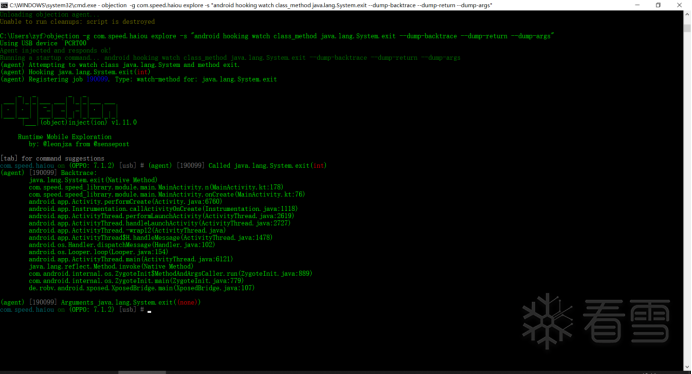The height and width of the screenshot is (374, 692).
Task: Click 'Looper.loop(Looper.java:154)' line
Action: [98, 252]
